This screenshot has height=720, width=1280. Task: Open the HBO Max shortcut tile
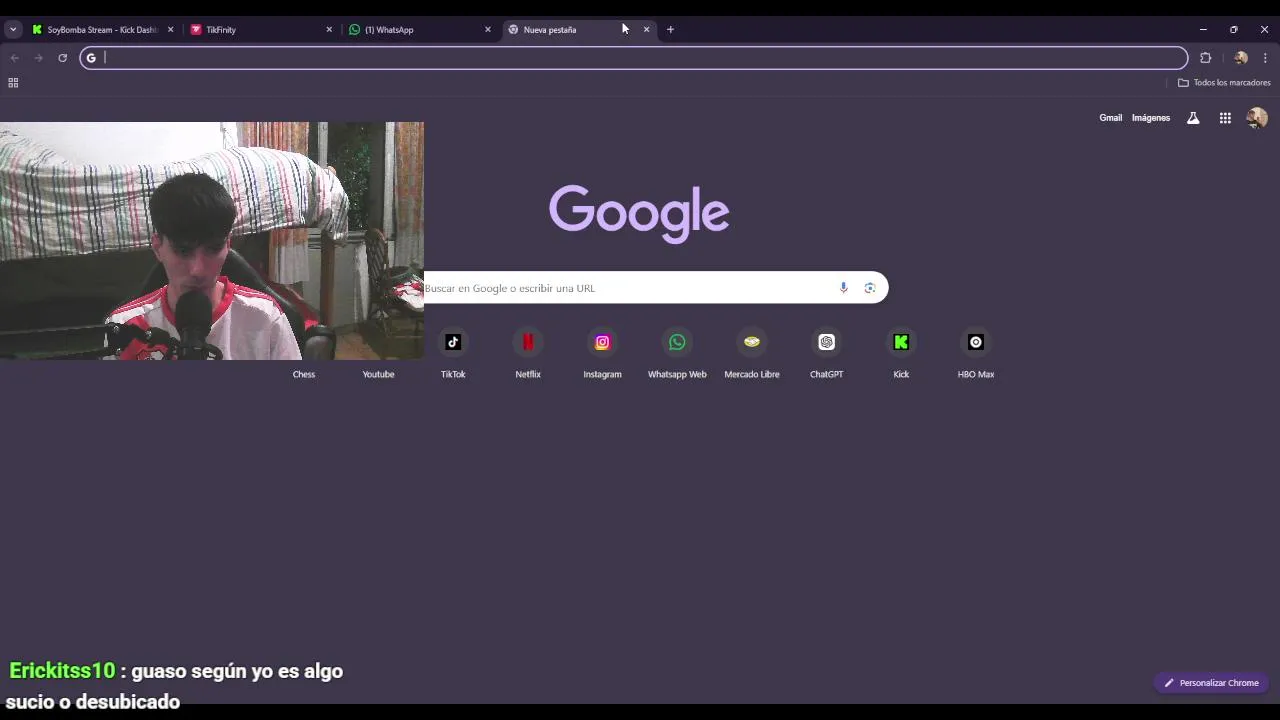[x=976, y=354]
